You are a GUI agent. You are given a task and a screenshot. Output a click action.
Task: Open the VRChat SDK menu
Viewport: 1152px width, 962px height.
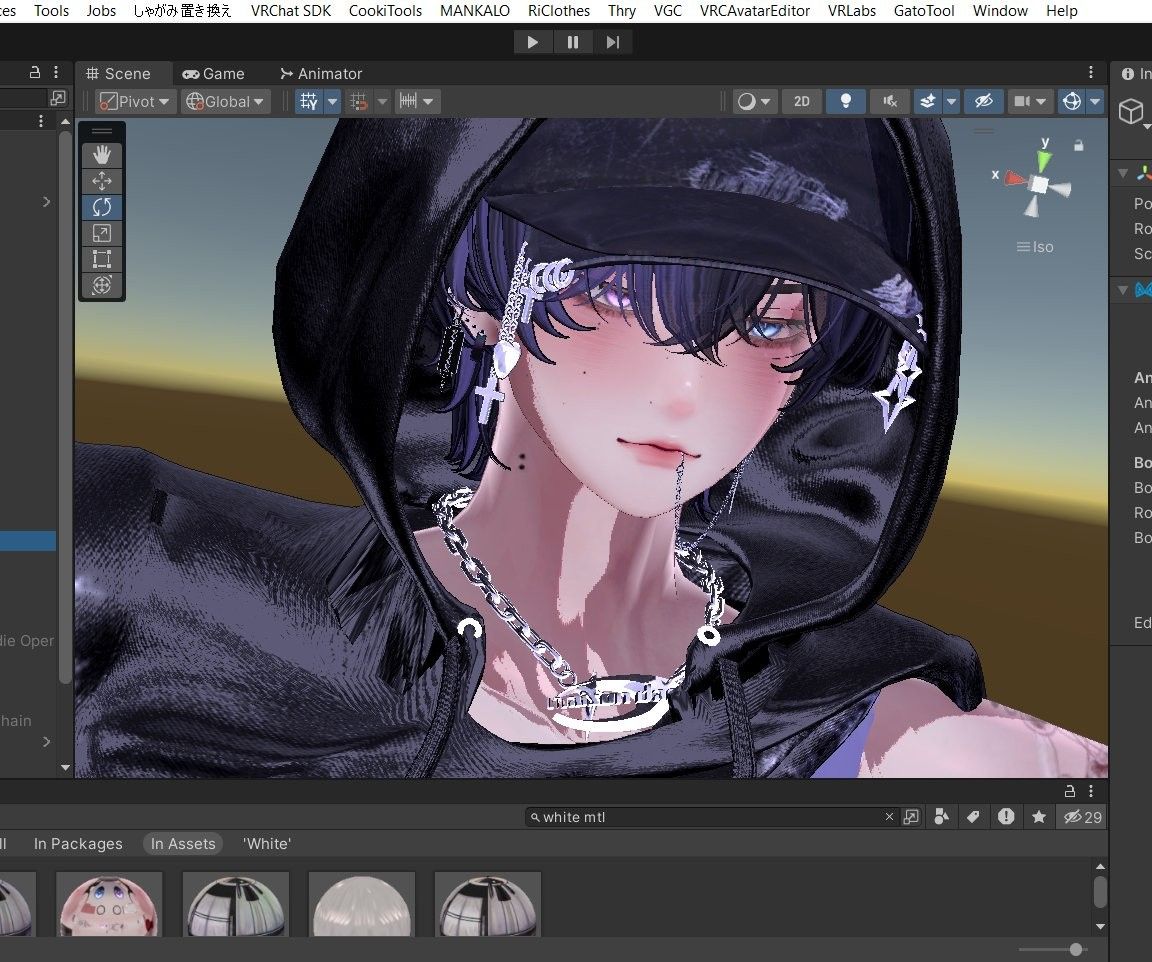291,11
